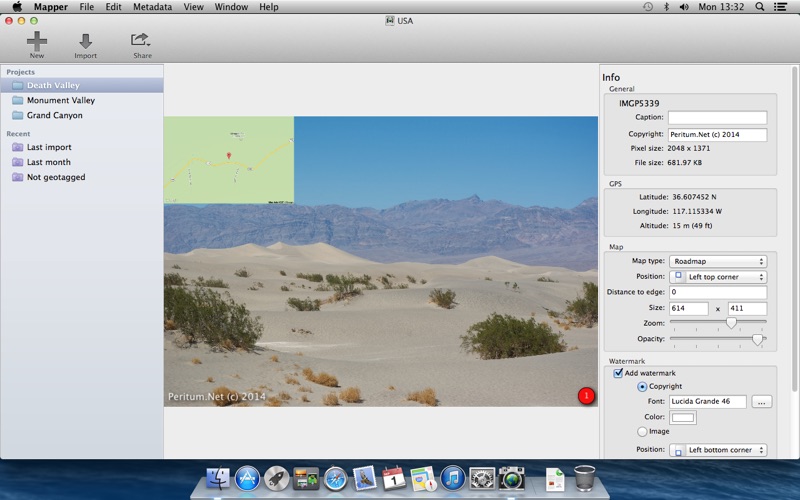Viewport: 800px width, 500px height.
Task: Click the Info panel vertical scrollbar
Action: 794,230
